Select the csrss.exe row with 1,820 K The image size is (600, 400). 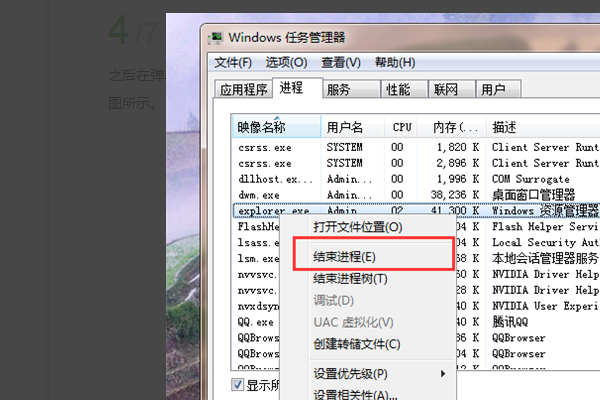[x=416, y=147]
